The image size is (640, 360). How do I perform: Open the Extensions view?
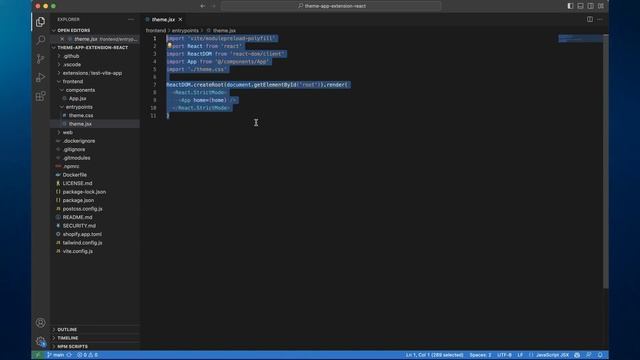pyautogui.click(x=40, y=96)
